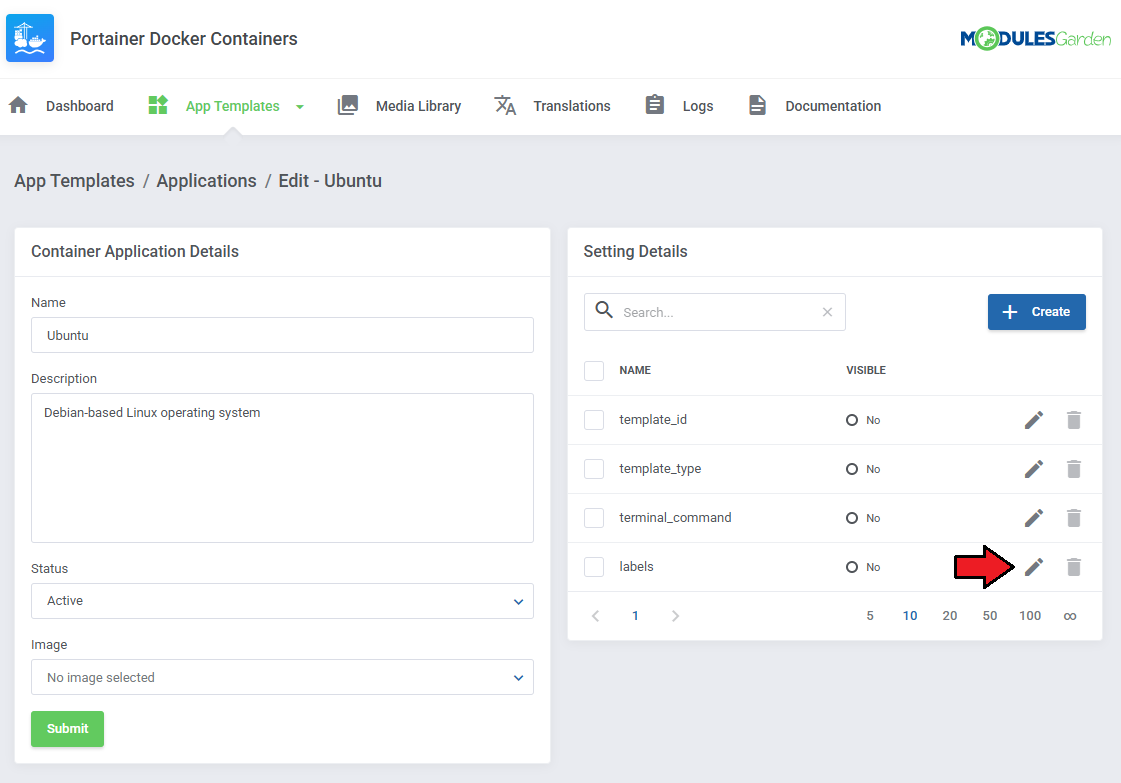The height and width of the screenshot is (783, 1121).
Task: Delete the labels setting
Action: coord(1074,567)
